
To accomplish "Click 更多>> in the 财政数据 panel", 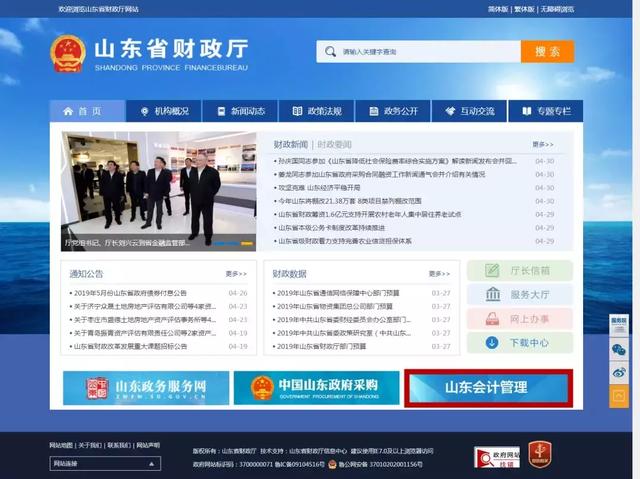I will 439,274.
